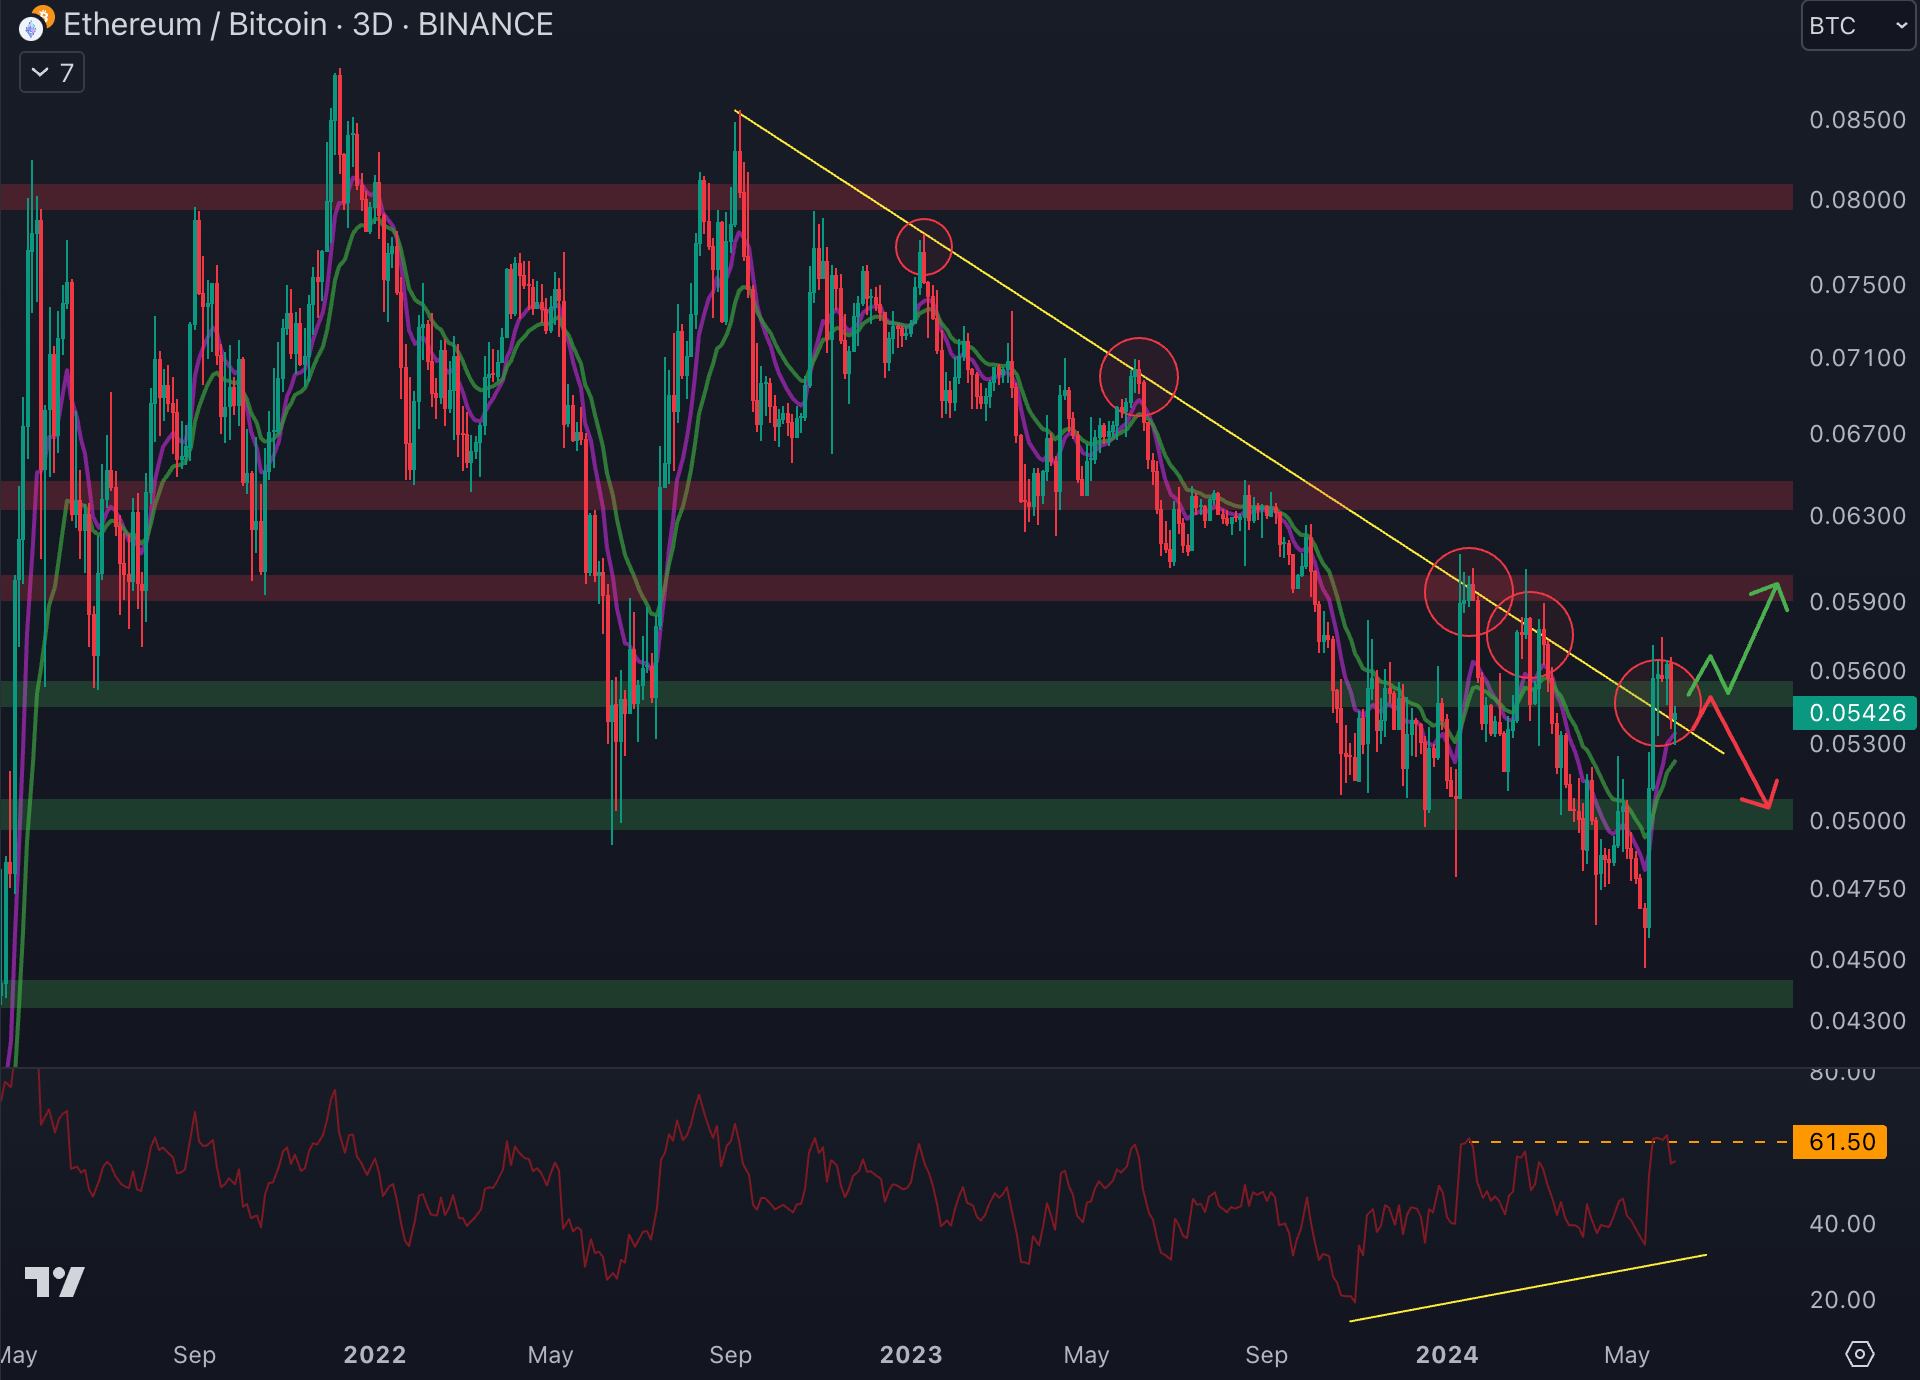This screenshot has height=1380, width=1920.
Task: Click the current price label 0.05426
Action: [x=1856, y=712]
